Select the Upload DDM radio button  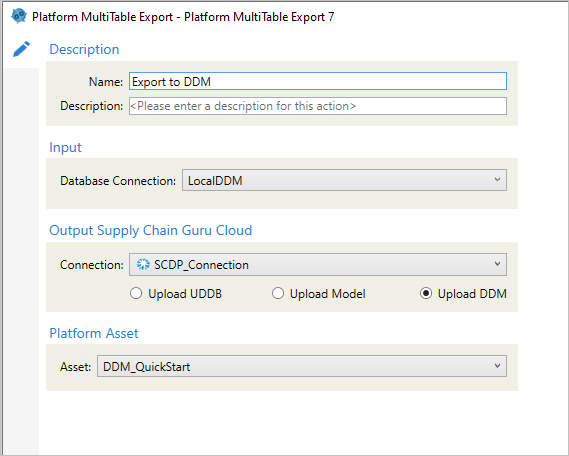coord(426,293)
